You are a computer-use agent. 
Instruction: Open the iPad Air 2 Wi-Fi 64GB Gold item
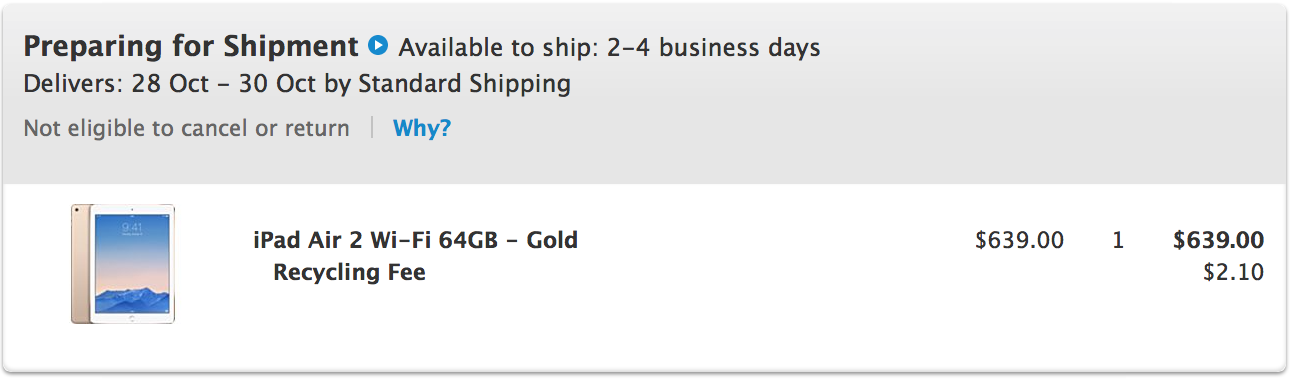[x=415, y=241]
